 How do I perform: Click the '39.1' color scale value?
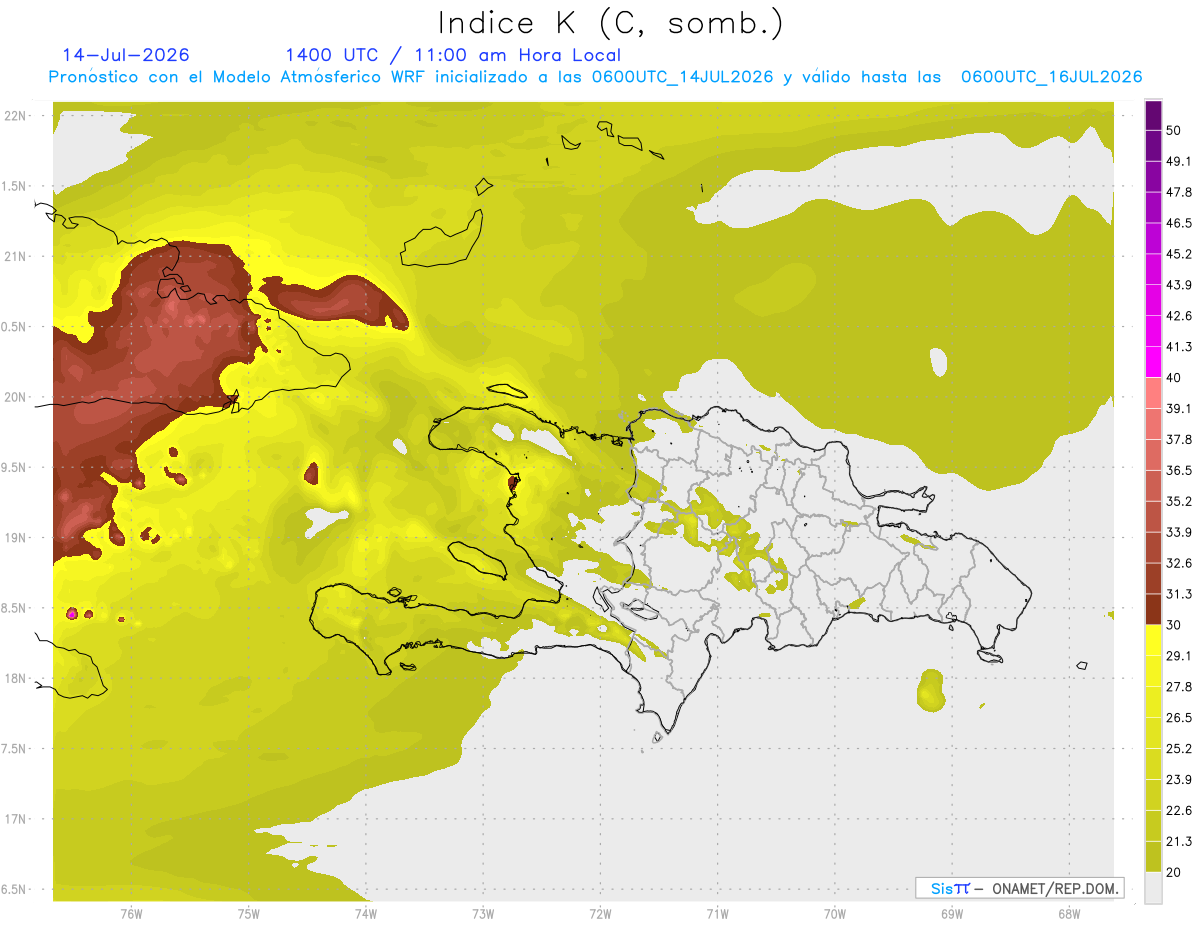click(x=1179, y=408)
